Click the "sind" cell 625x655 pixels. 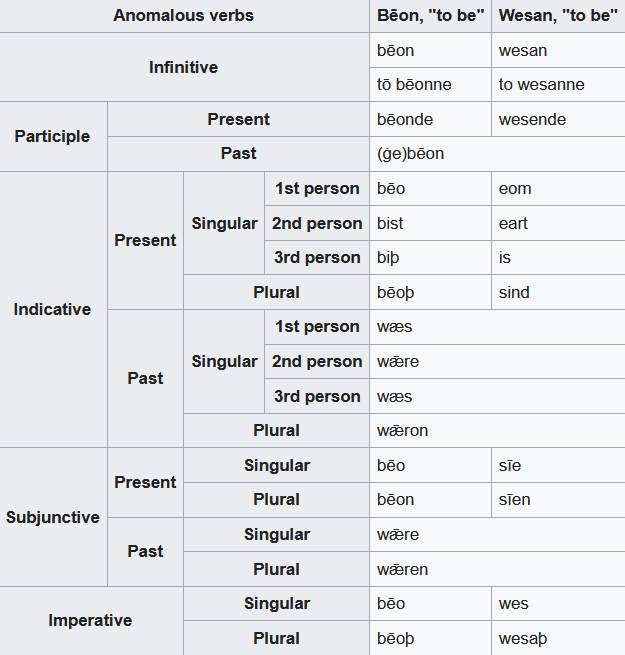click(x=514, y=292)
